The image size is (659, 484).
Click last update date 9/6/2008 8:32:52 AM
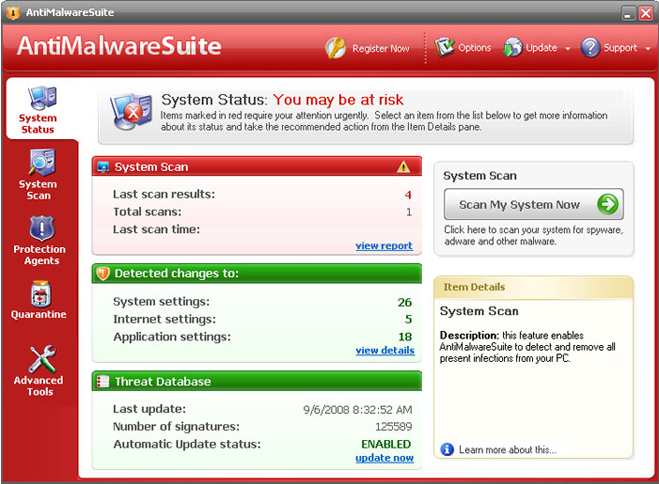click(x=358, y=410)
